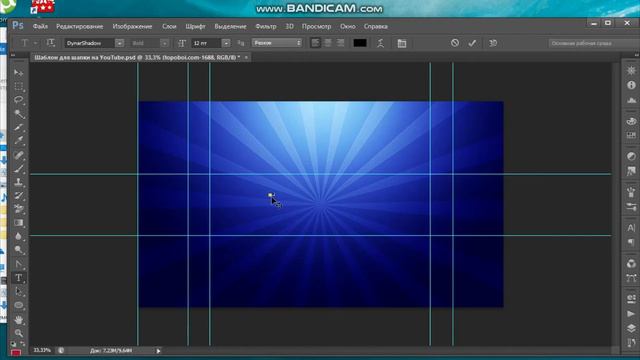Click the 3D text button
The image size is (640, 360).
click(493, 43)
